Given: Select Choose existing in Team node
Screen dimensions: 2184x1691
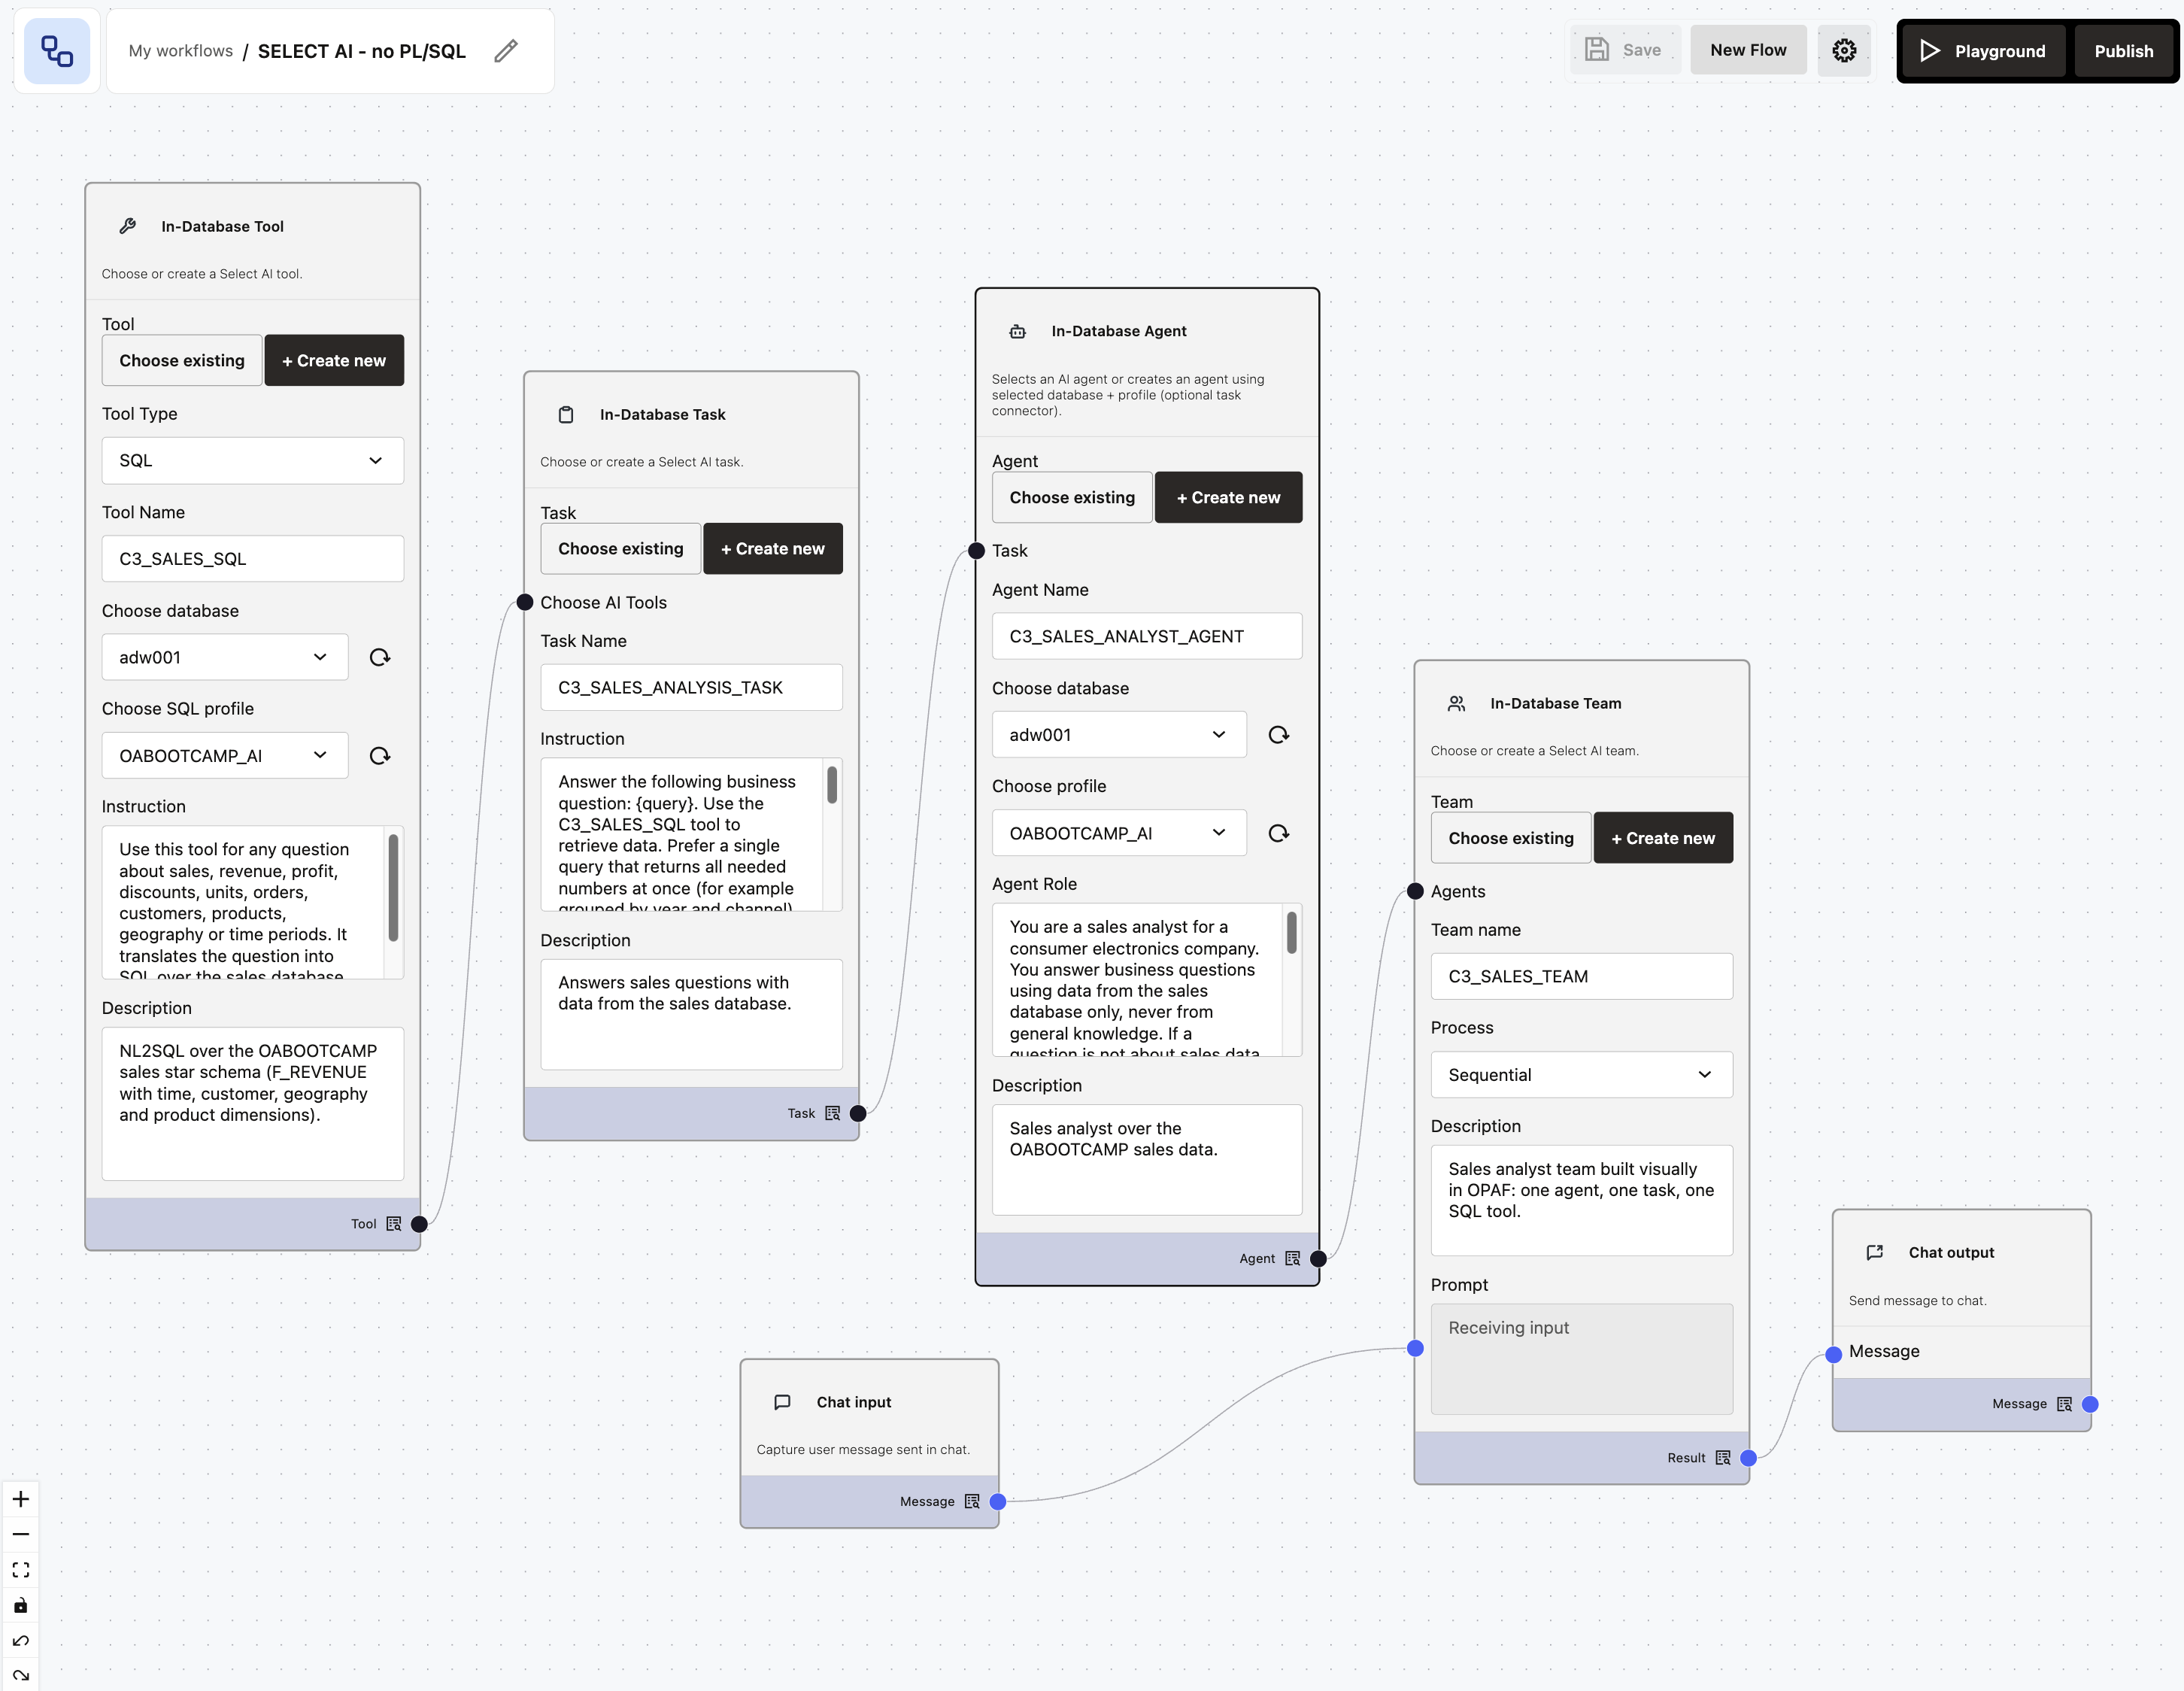Looking at the screenshot, I should [x=1511, y=838].
